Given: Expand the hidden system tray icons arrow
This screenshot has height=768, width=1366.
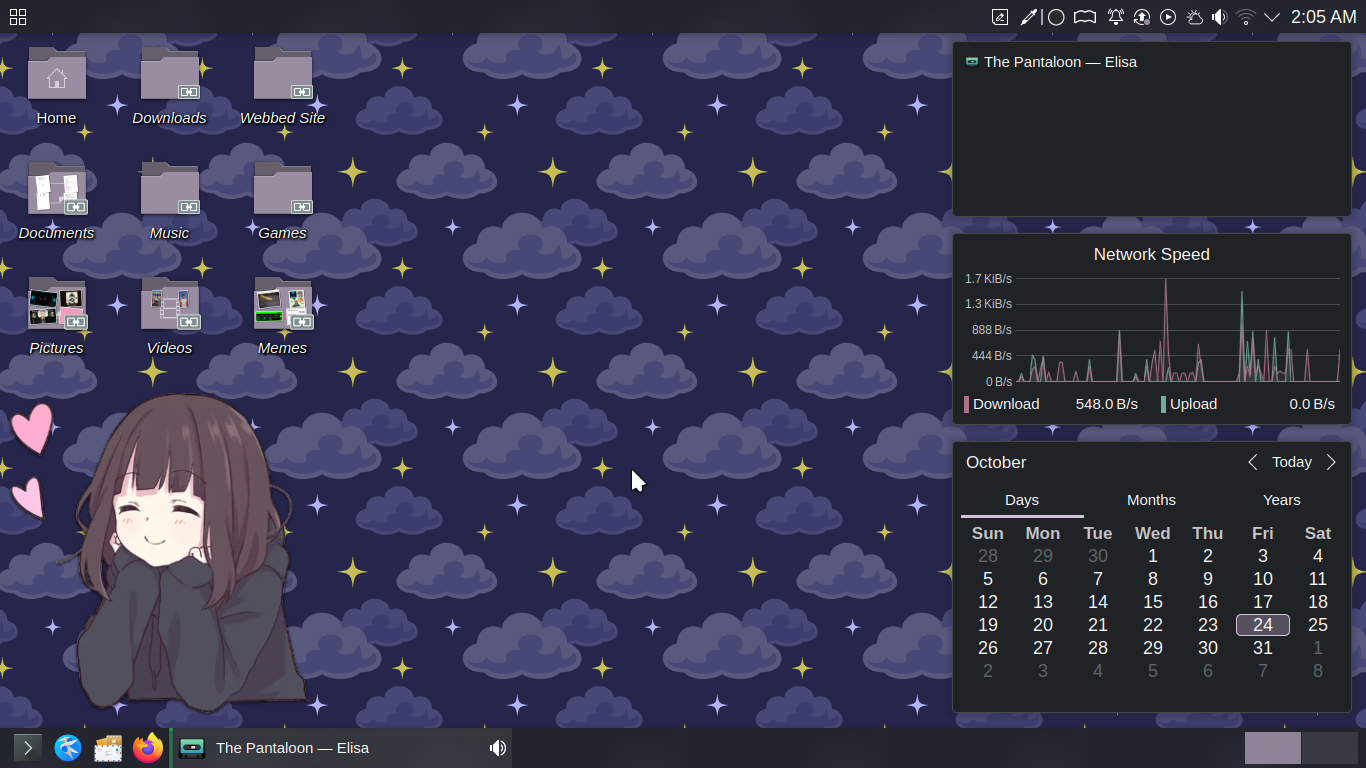Looking at the screenshot, I should [1272, 17].
